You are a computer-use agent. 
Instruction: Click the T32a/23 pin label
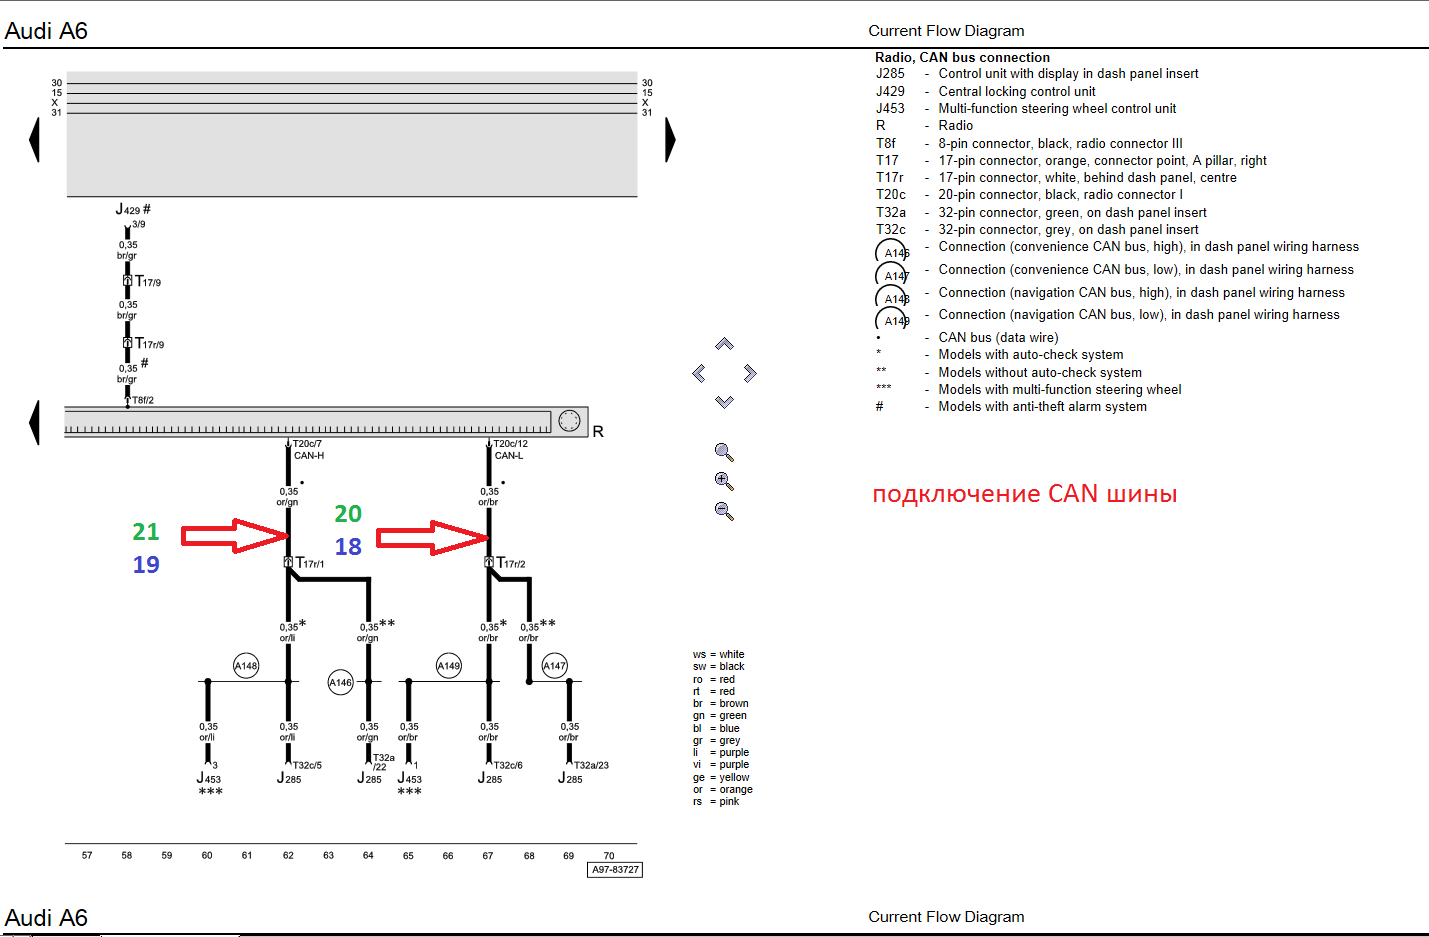(x=591, y=765)
